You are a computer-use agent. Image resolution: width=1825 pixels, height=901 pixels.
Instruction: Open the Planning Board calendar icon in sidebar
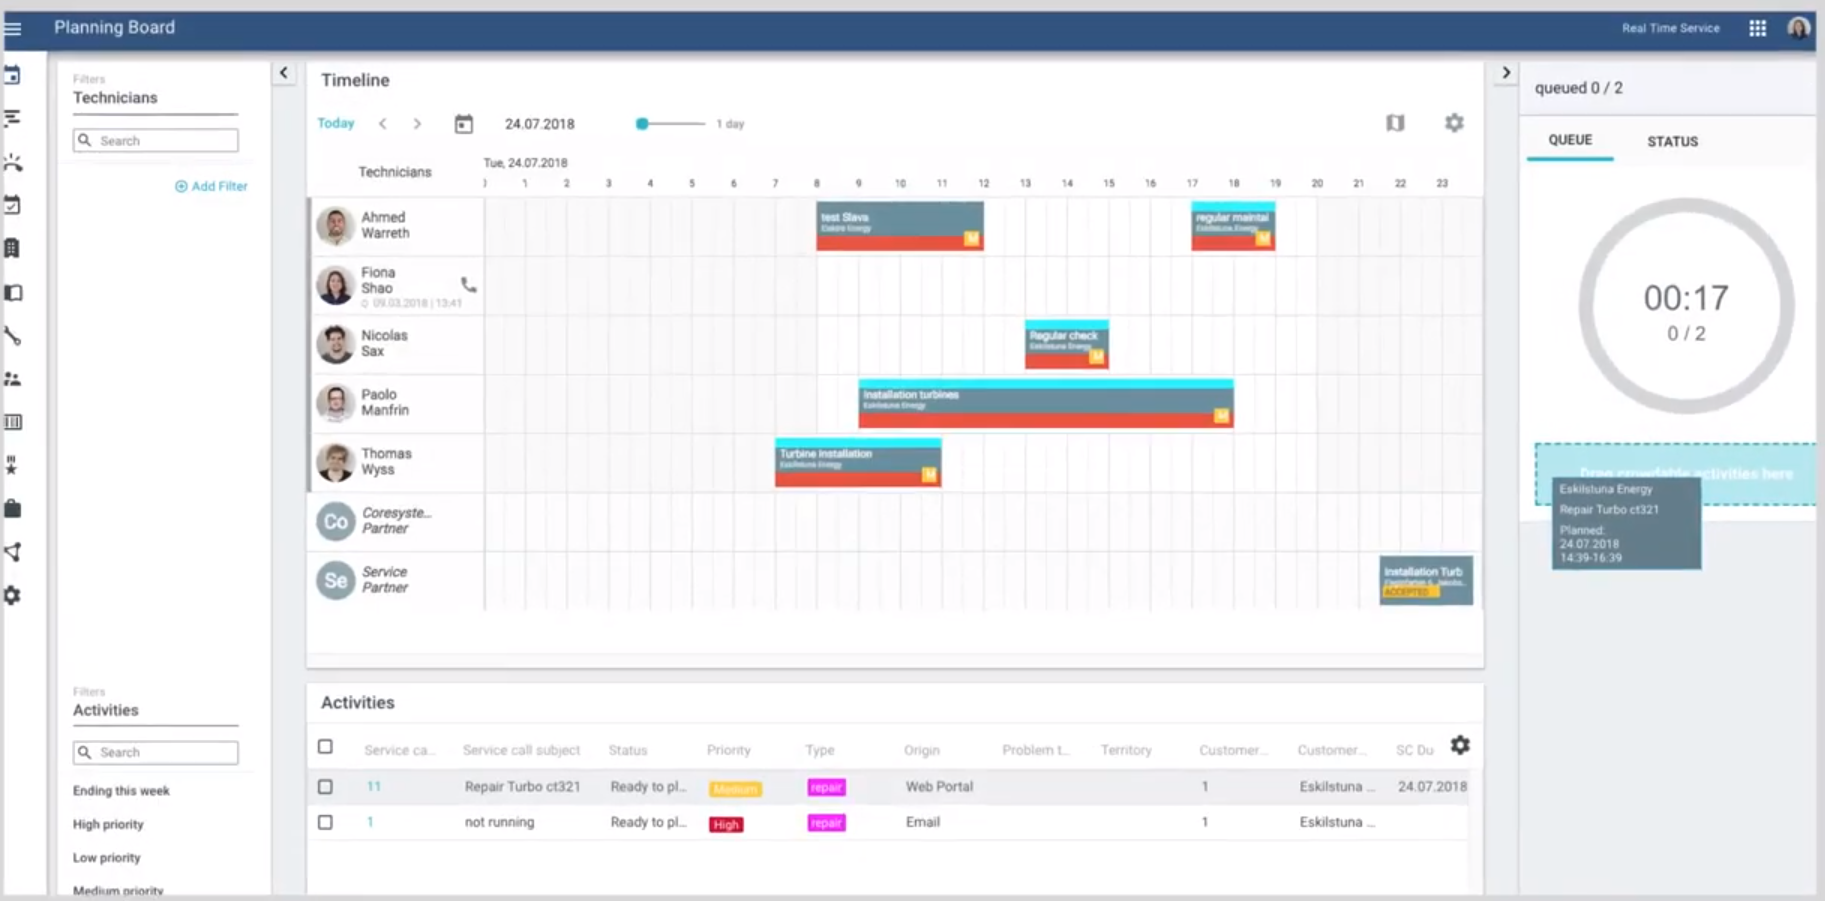click(13, 76)
